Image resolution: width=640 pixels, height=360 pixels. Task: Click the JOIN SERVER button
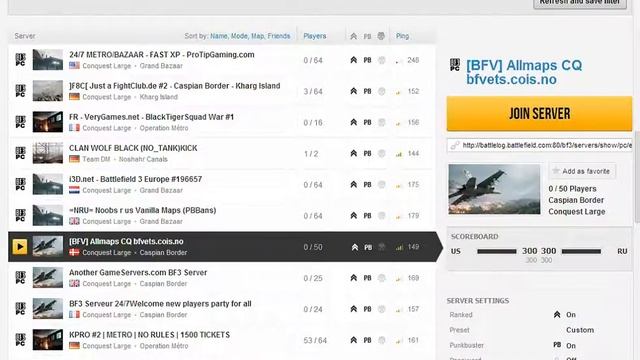(x=539, y=113)
